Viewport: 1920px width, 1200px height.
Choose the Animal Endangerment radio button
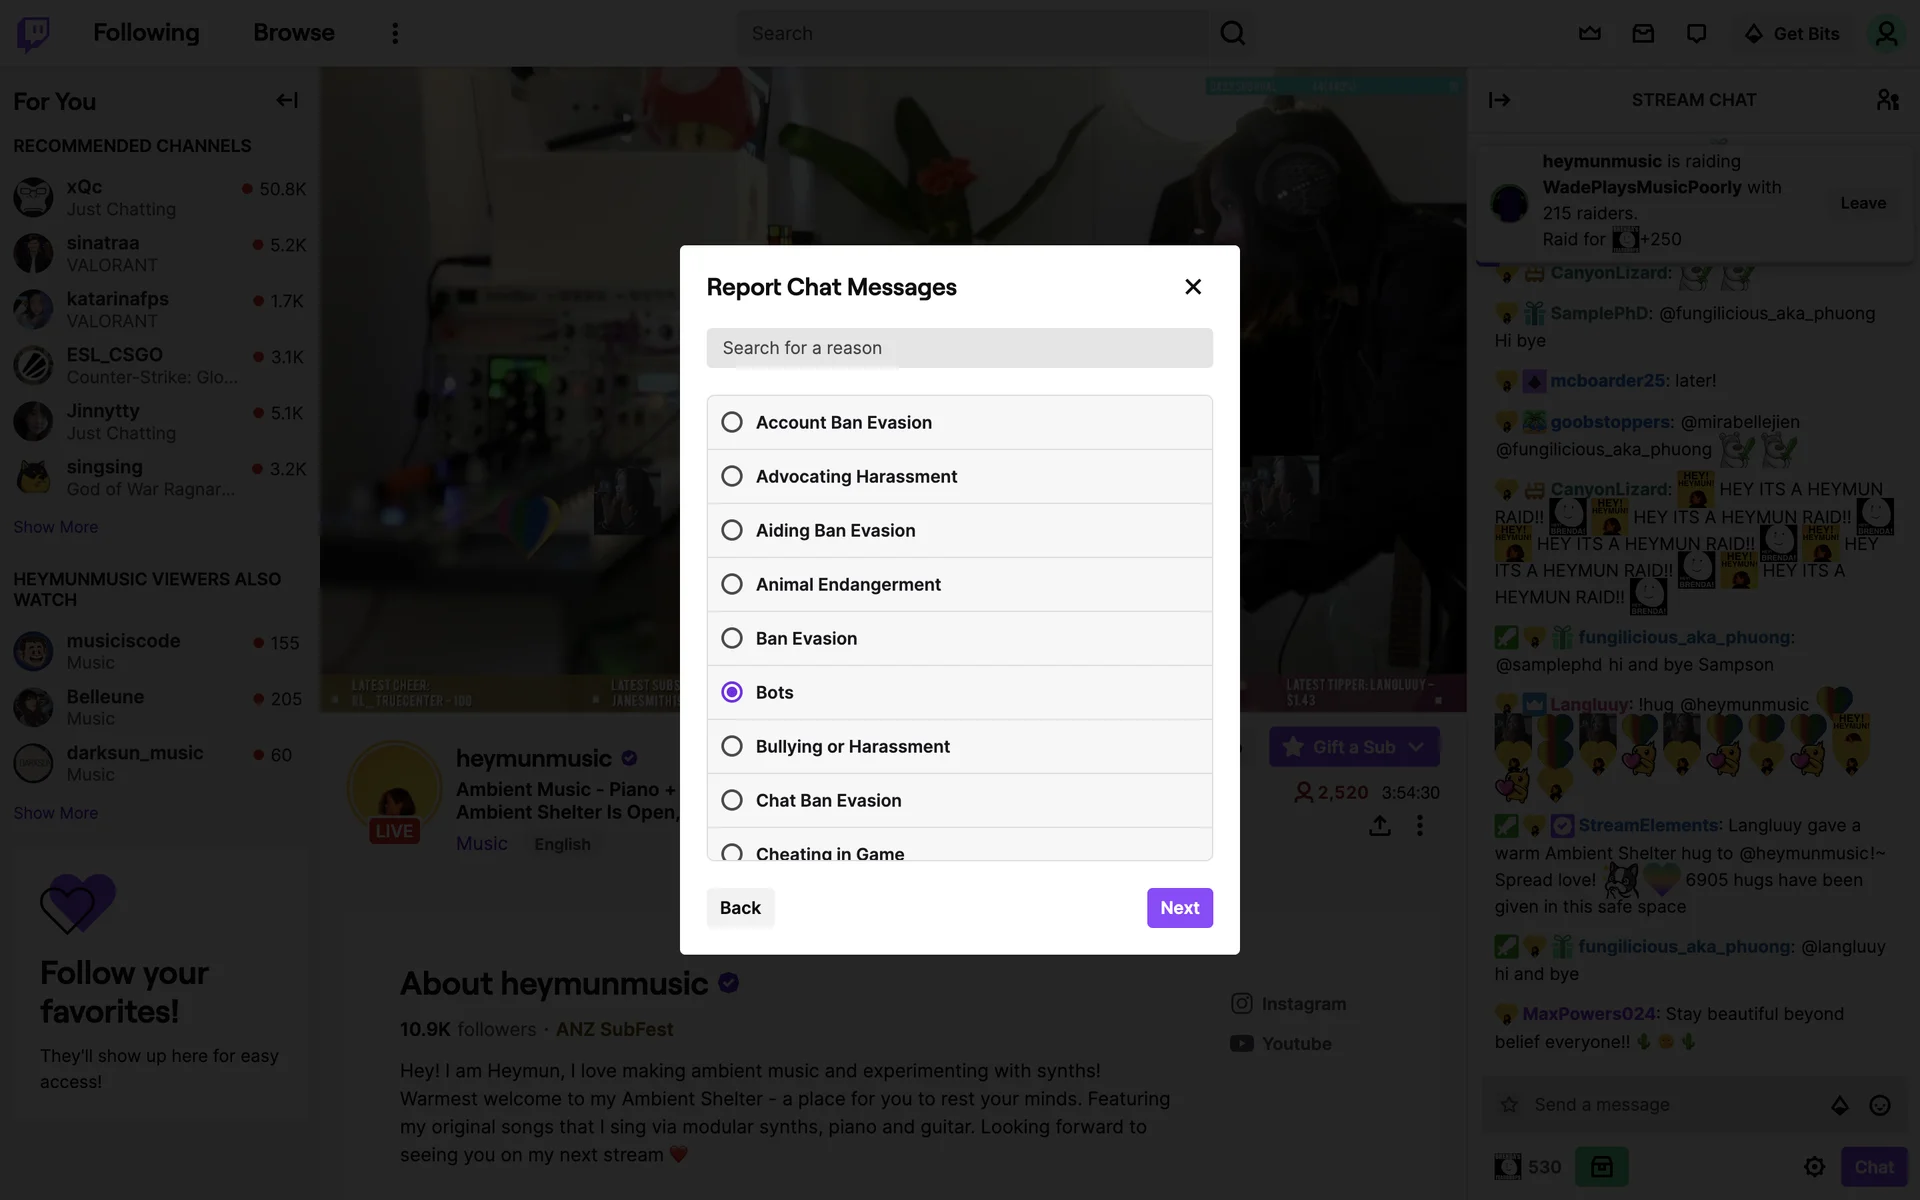[x=732, y=584]
